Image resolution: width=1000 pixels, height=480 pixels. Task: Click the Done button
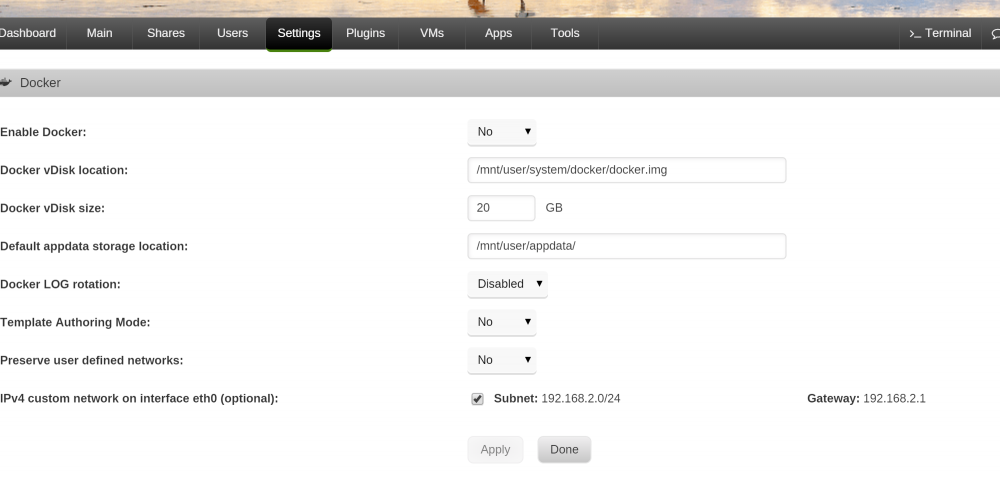tap(564, 449)
